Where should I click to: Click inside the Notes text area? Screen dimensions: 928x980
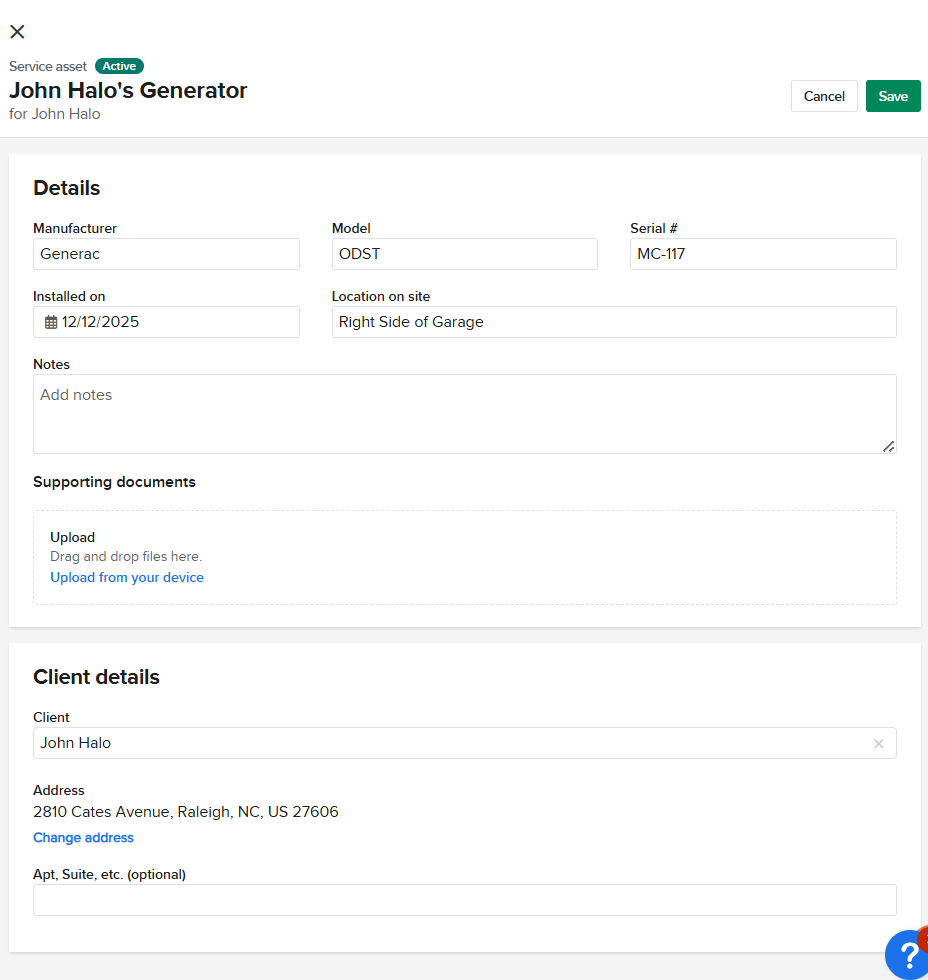point(464,413)
